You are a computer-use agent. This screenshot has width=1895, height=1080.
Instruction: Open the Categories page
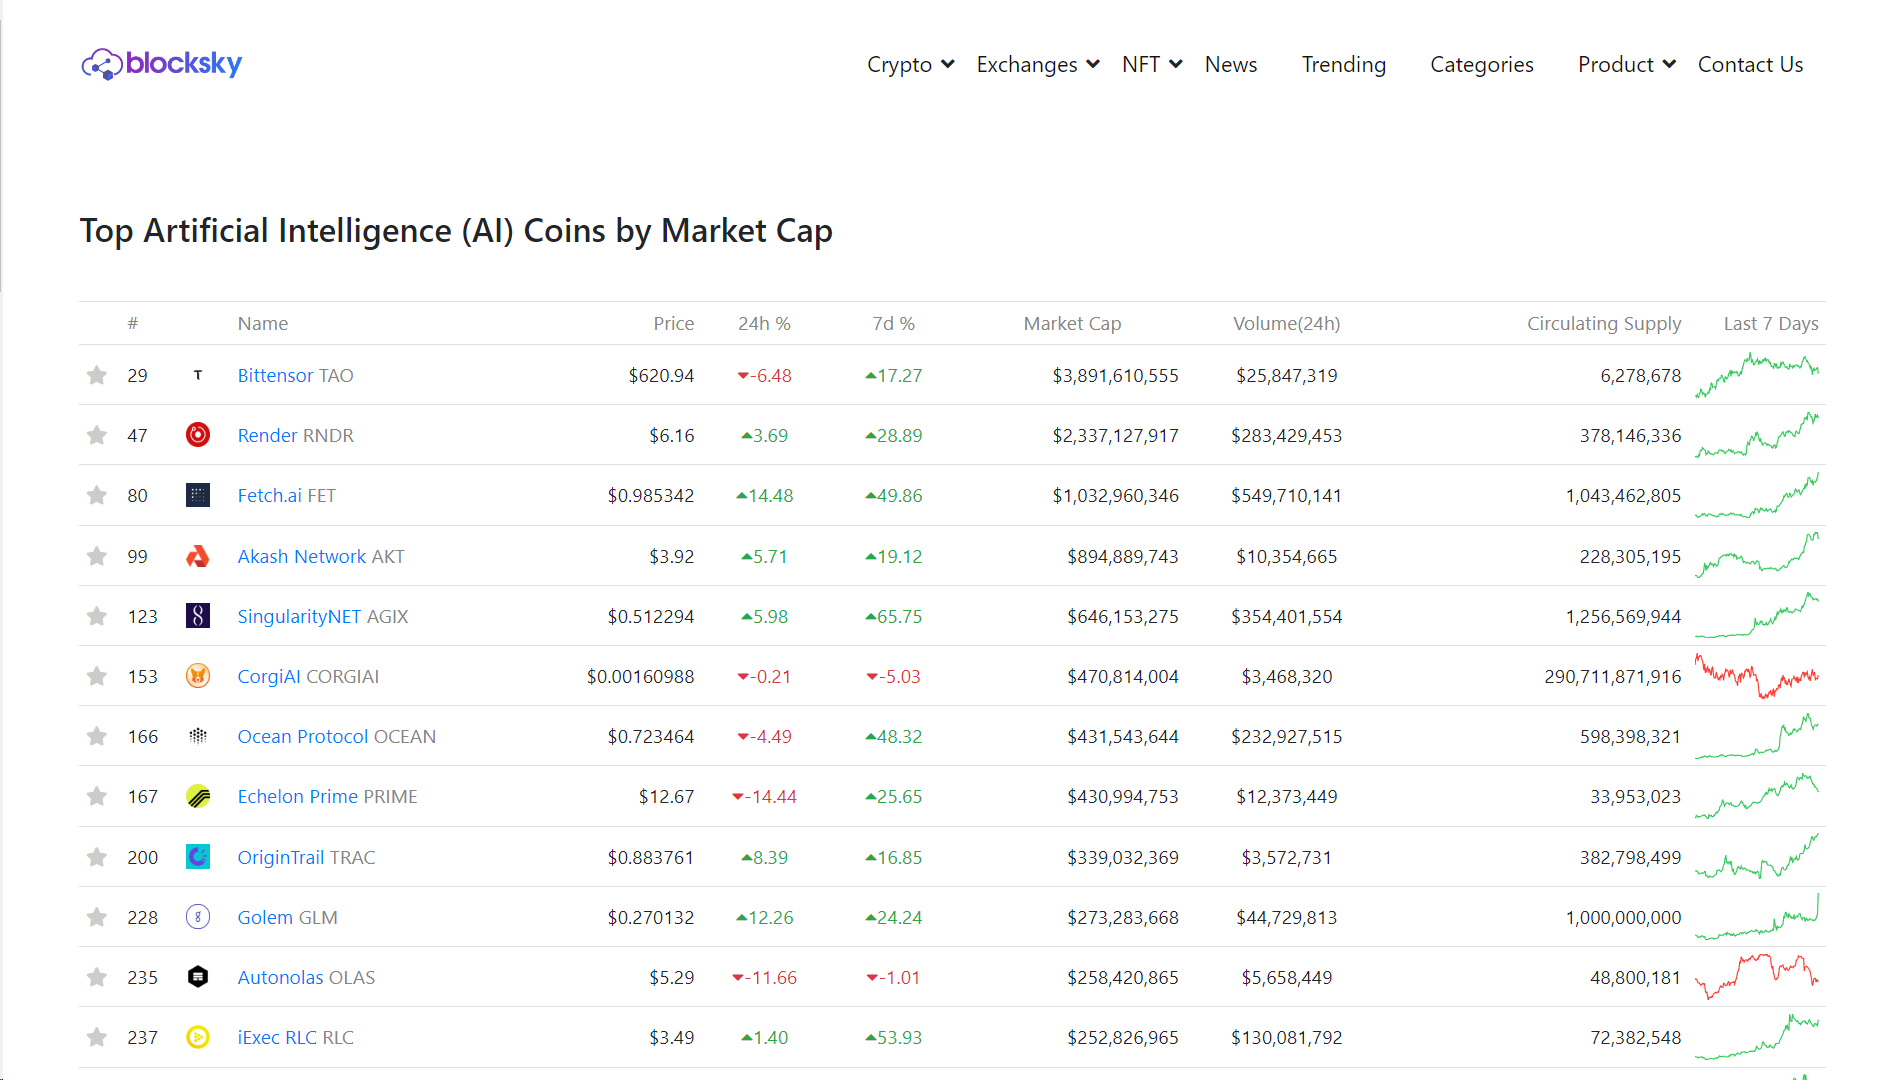tap(1482, 64)
